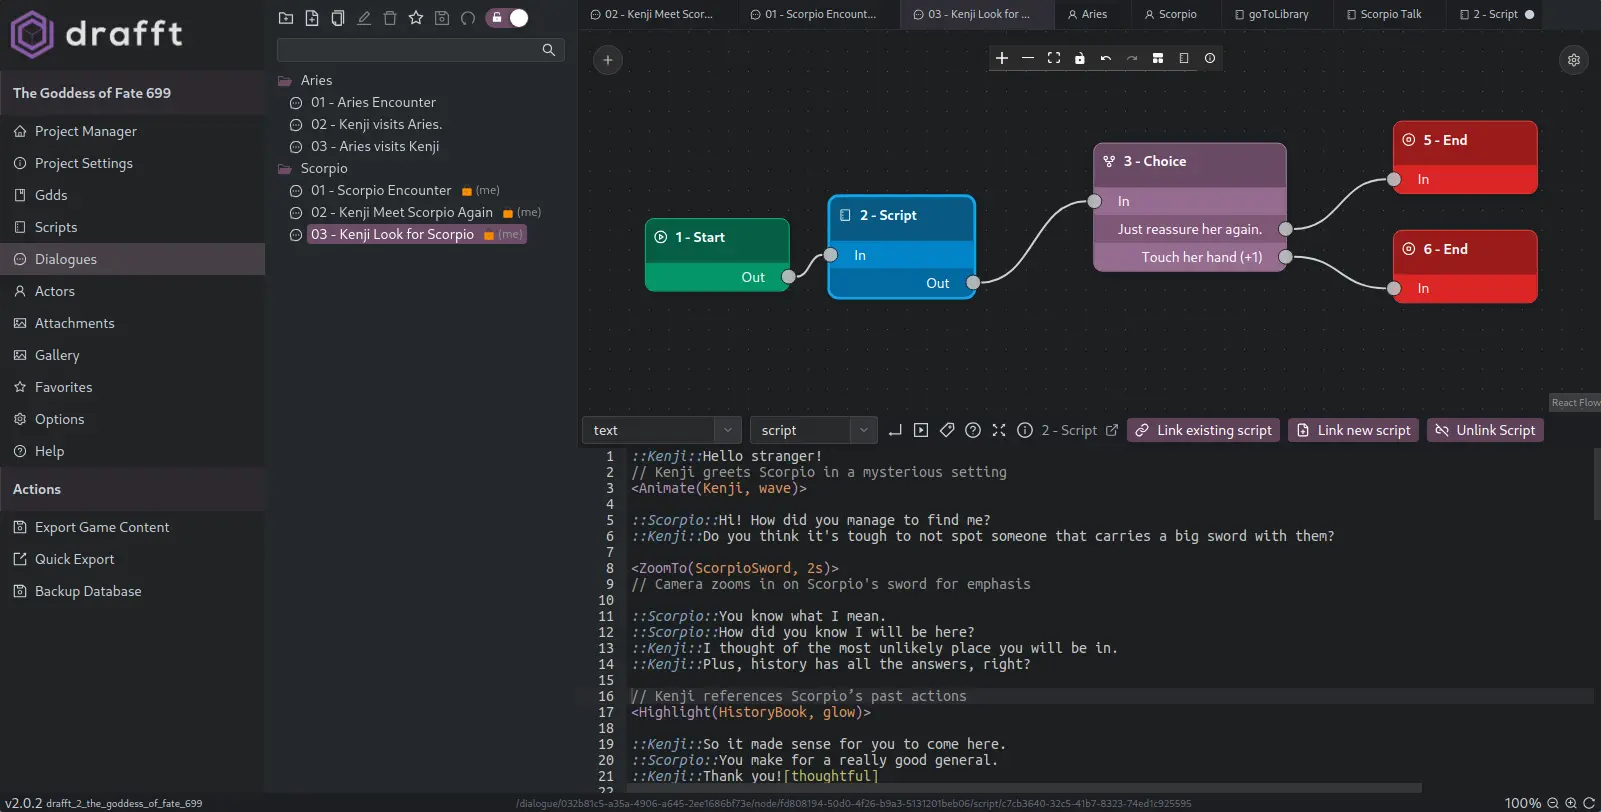The image size is (1601, 812).
Task: Open the text type dropdown
Action: pos(662,430)
